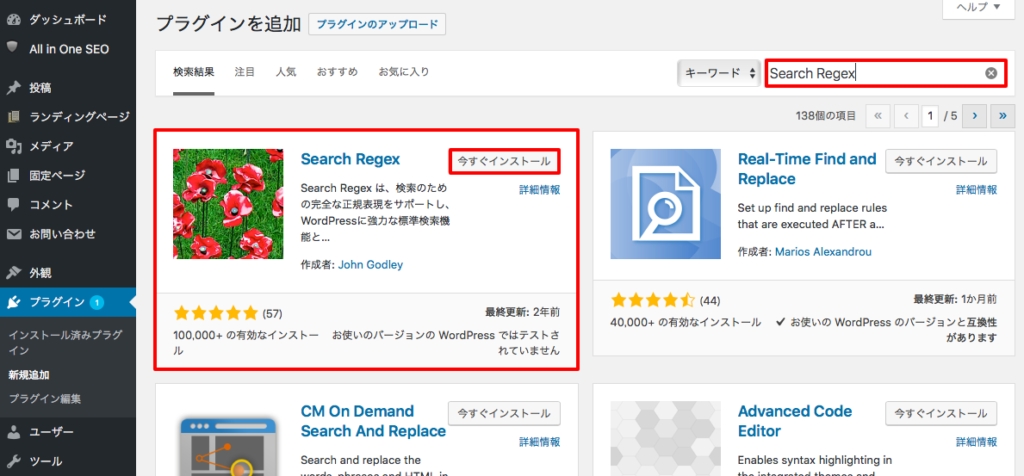The height and width of the screenshot is (476, 1024).
Task: Visit author John Godley's link
Action: tap(371, 265)
